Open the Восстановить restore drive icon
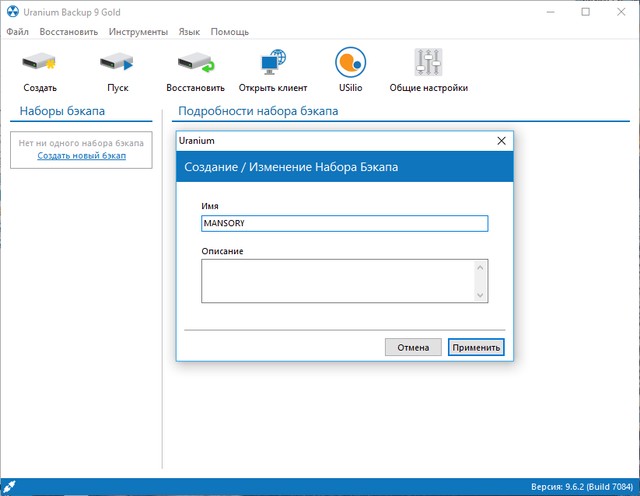This screenshot has width=640, height=496. point(196,62)
